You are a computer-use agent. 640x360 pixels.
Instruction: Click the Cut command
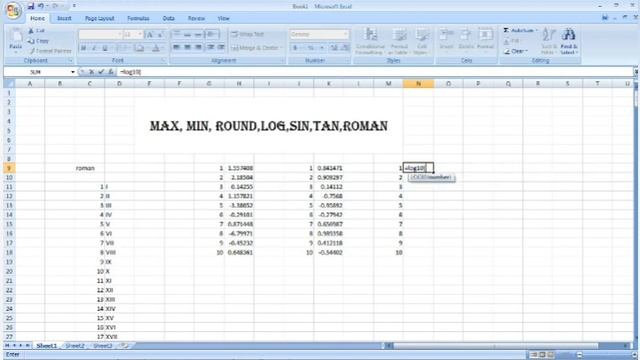pos(36,31)
